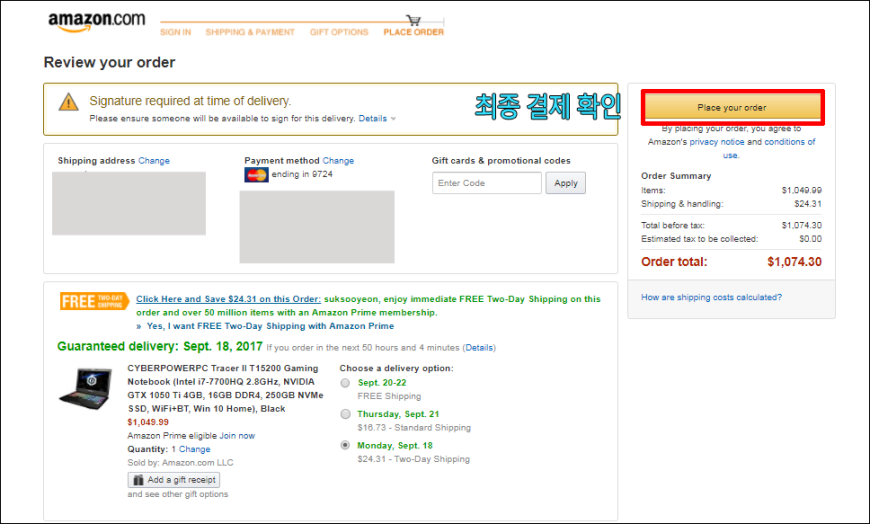Click Join now for Amazon Prime
This screenshot has height=524, width=870.
tap(237, 436)
